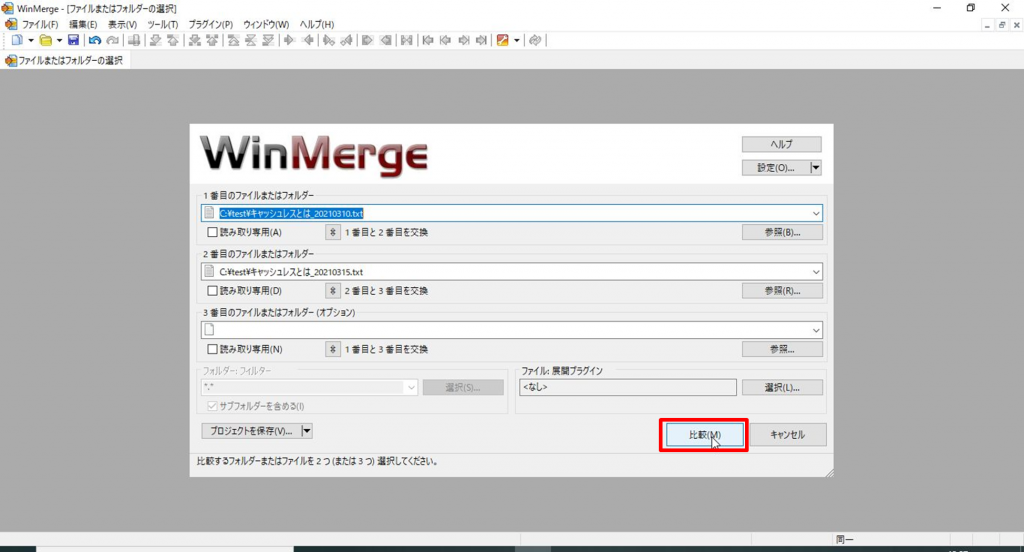Screen dimensions: 1024x552
Task: Open the ヘルプ(H) menu
Action: pyautogui.click(x=317, y=24)
